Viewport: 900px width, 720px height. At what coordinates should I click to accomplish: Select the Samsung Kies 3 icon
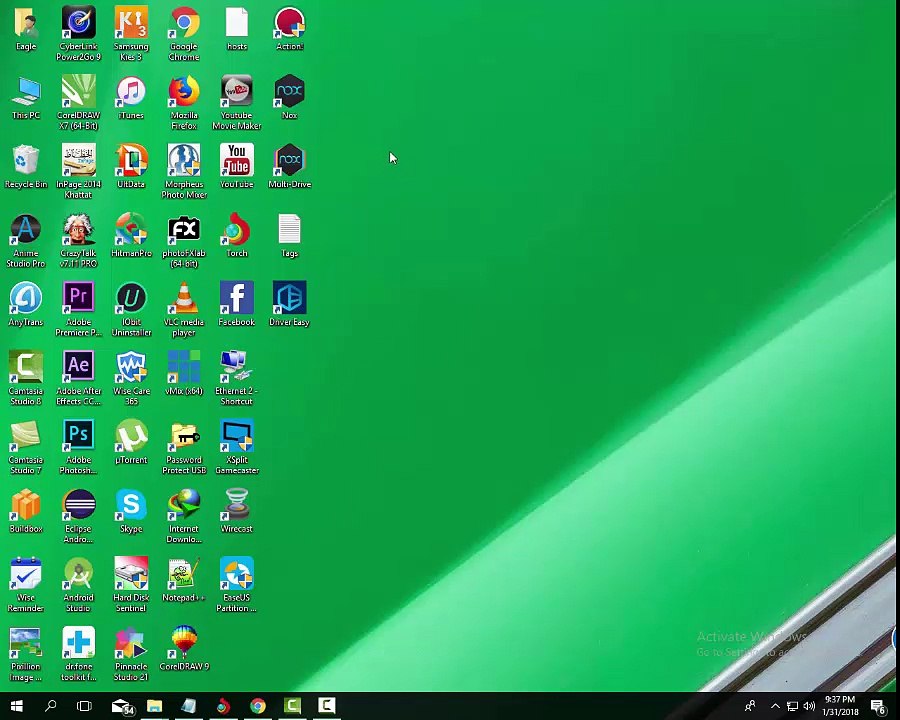(131, 23)
